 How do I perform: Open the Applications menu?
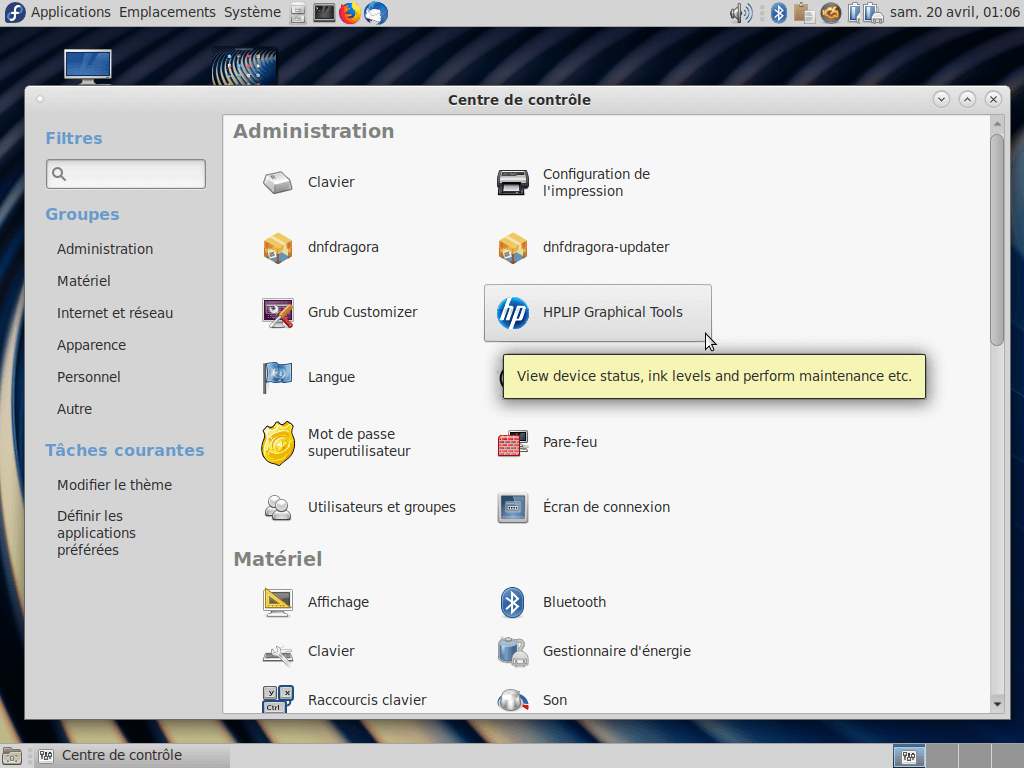(x=71, y=12)
